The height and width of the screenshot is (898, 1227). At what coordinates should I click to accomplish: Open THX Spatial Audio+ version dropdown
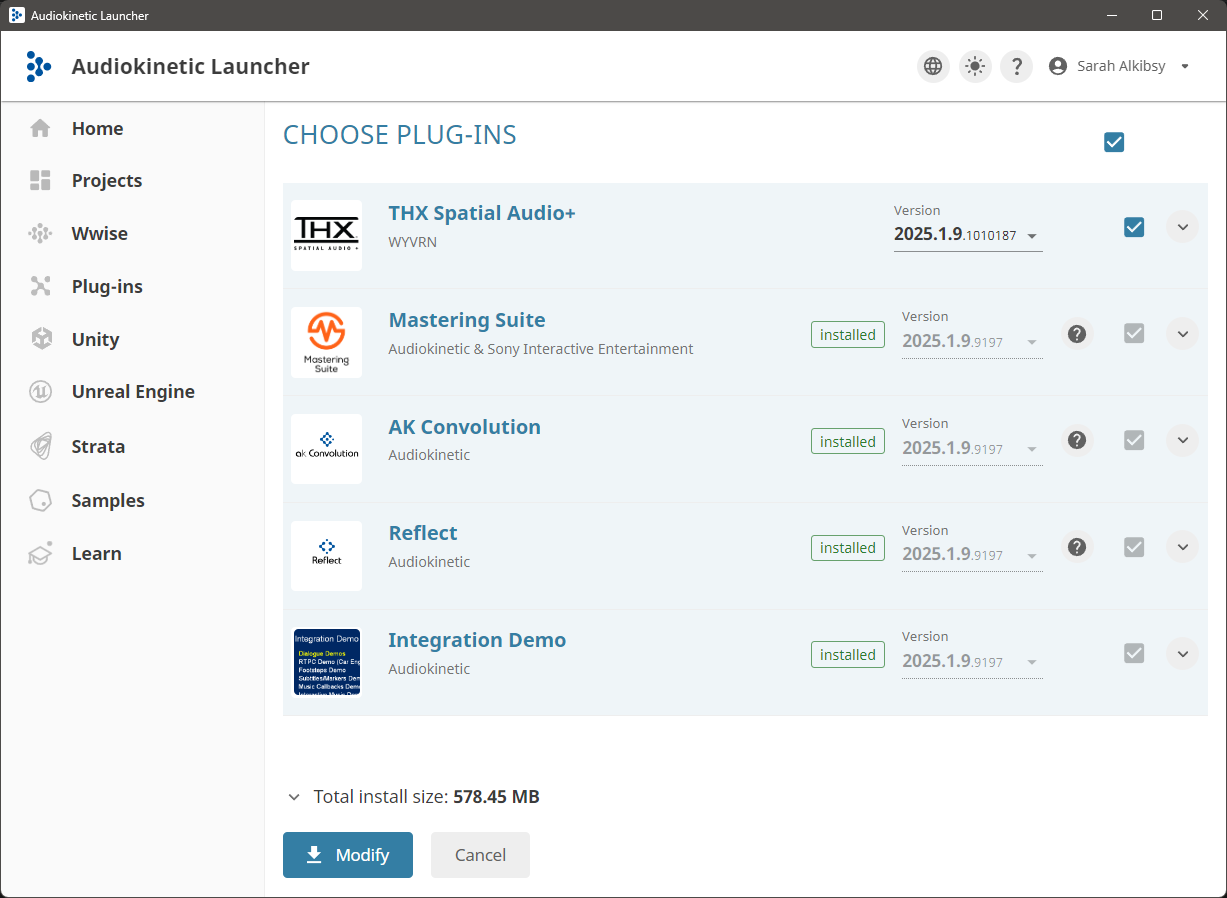click(x=968, y=236)
